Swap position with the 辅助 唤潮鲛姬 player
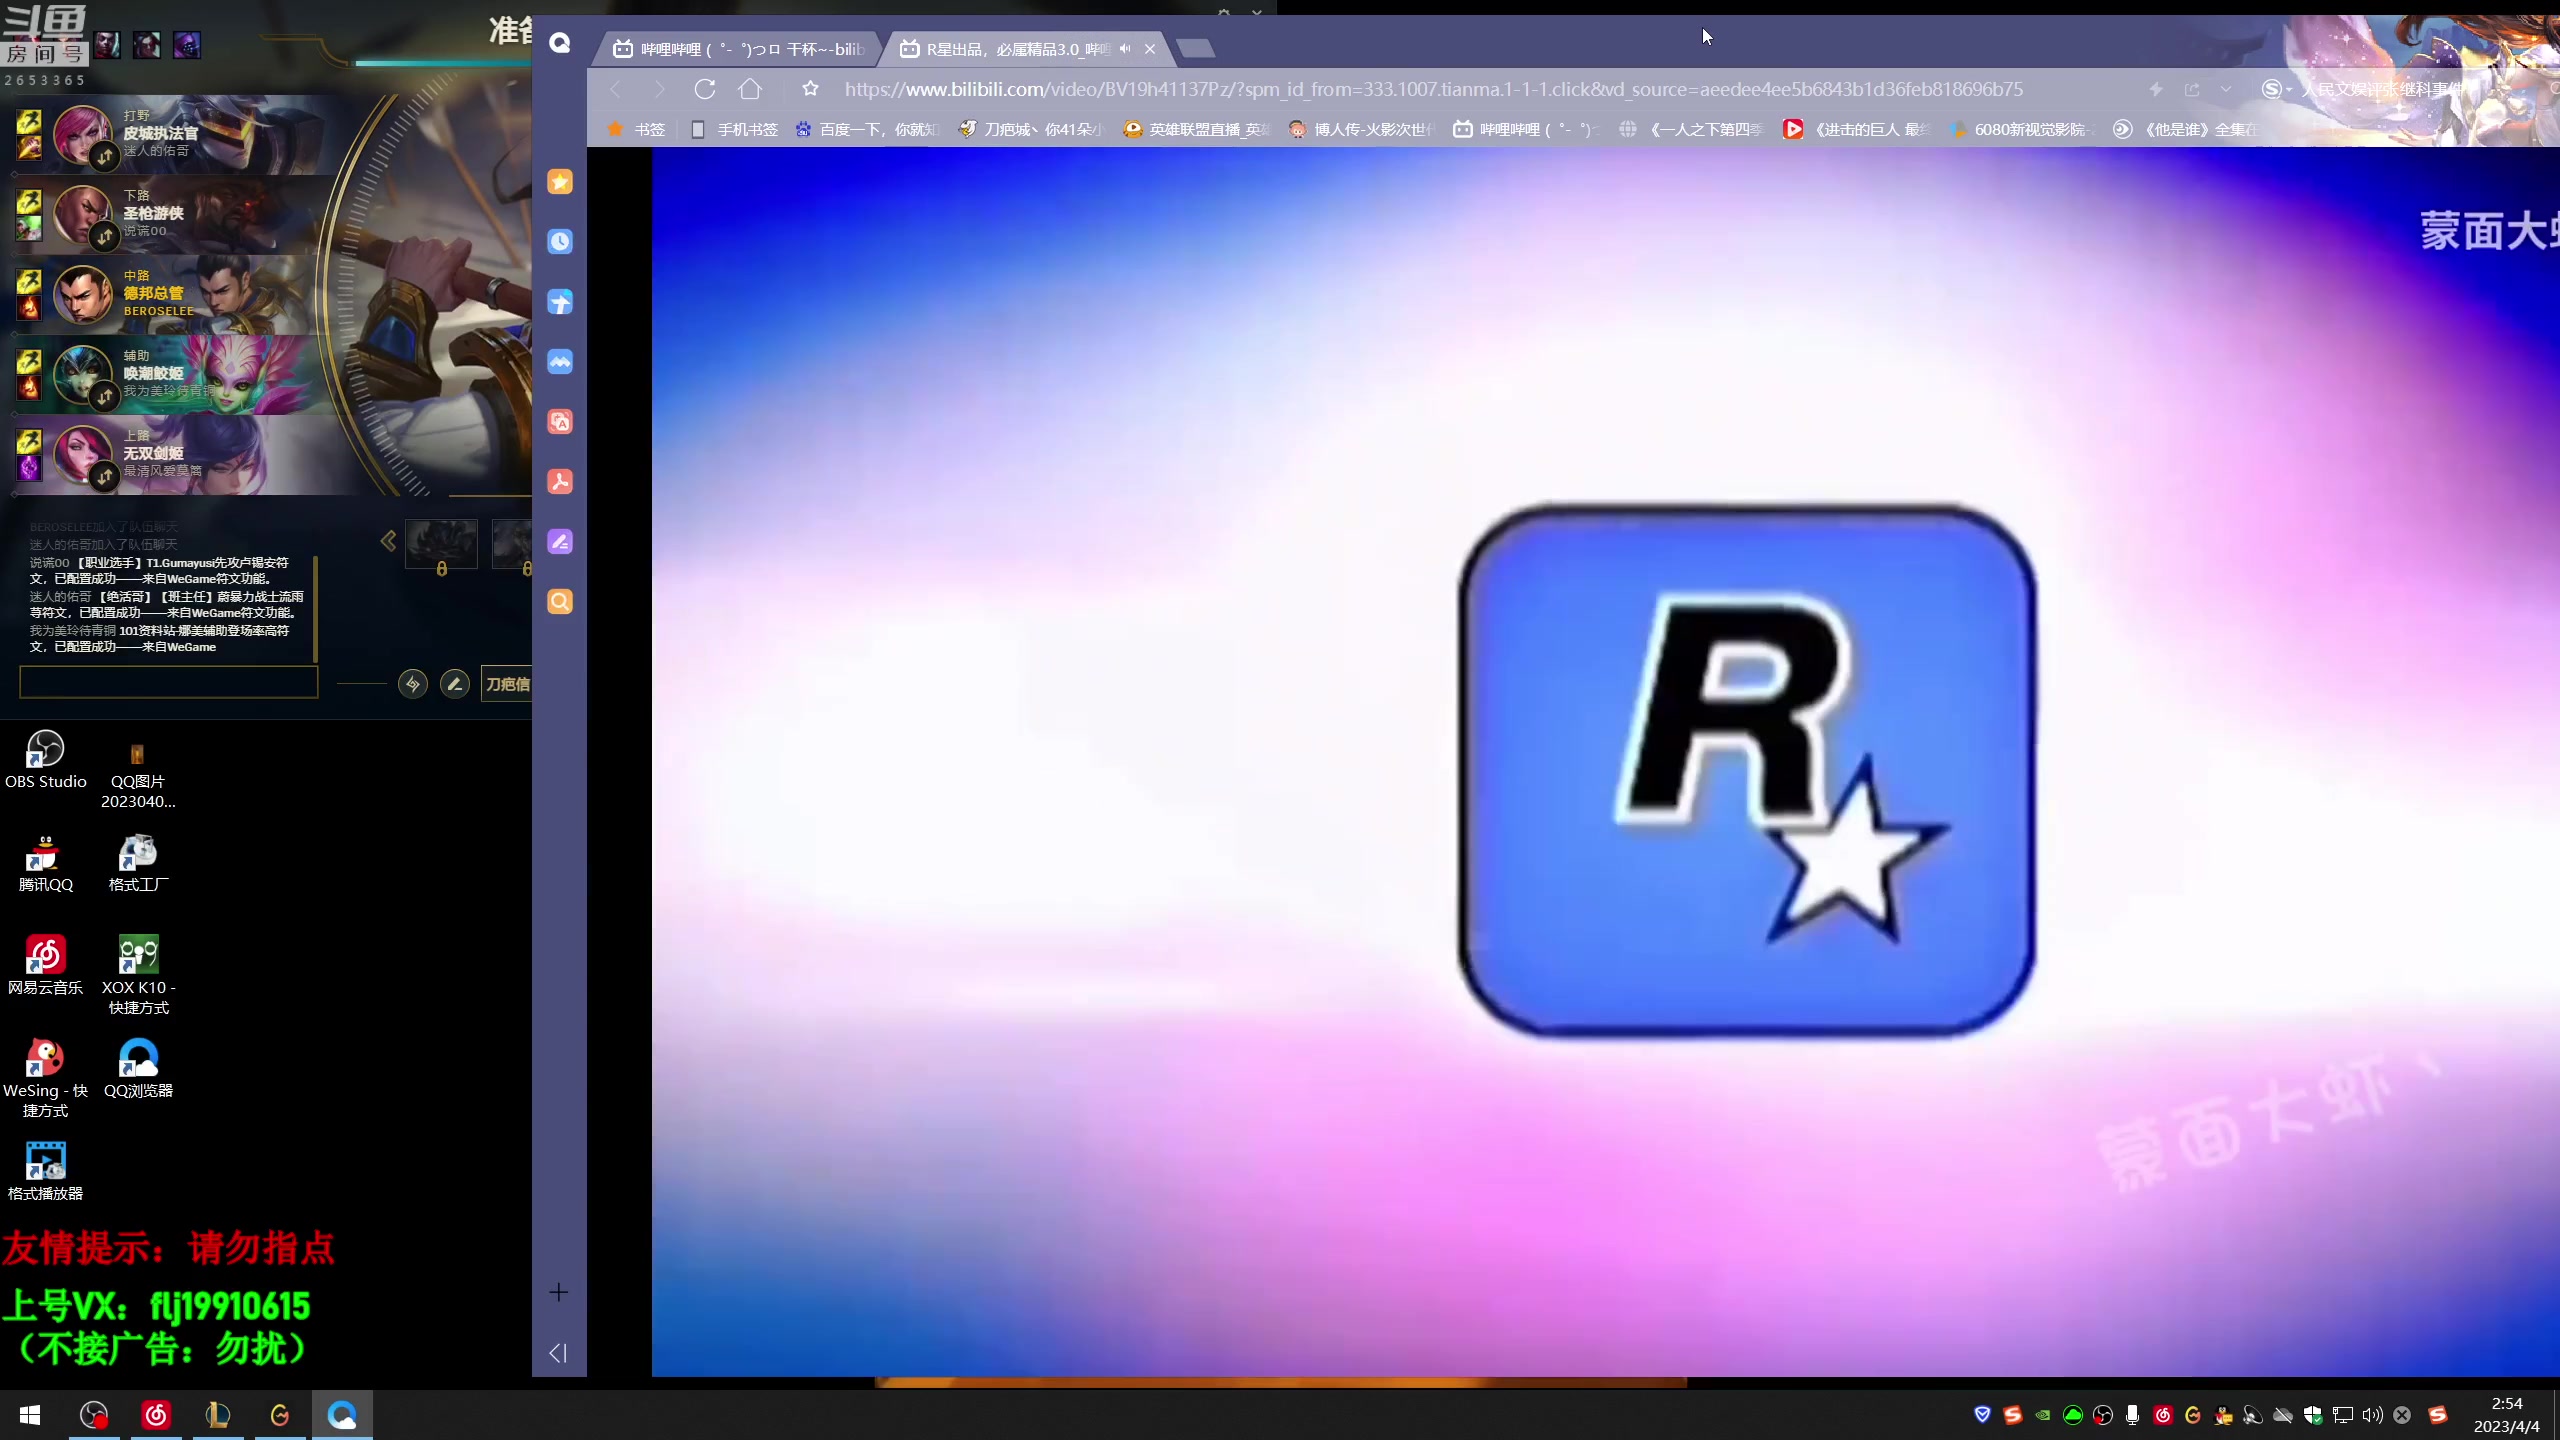This screenshot has width=2560, height=1440. tap(105, 396)
